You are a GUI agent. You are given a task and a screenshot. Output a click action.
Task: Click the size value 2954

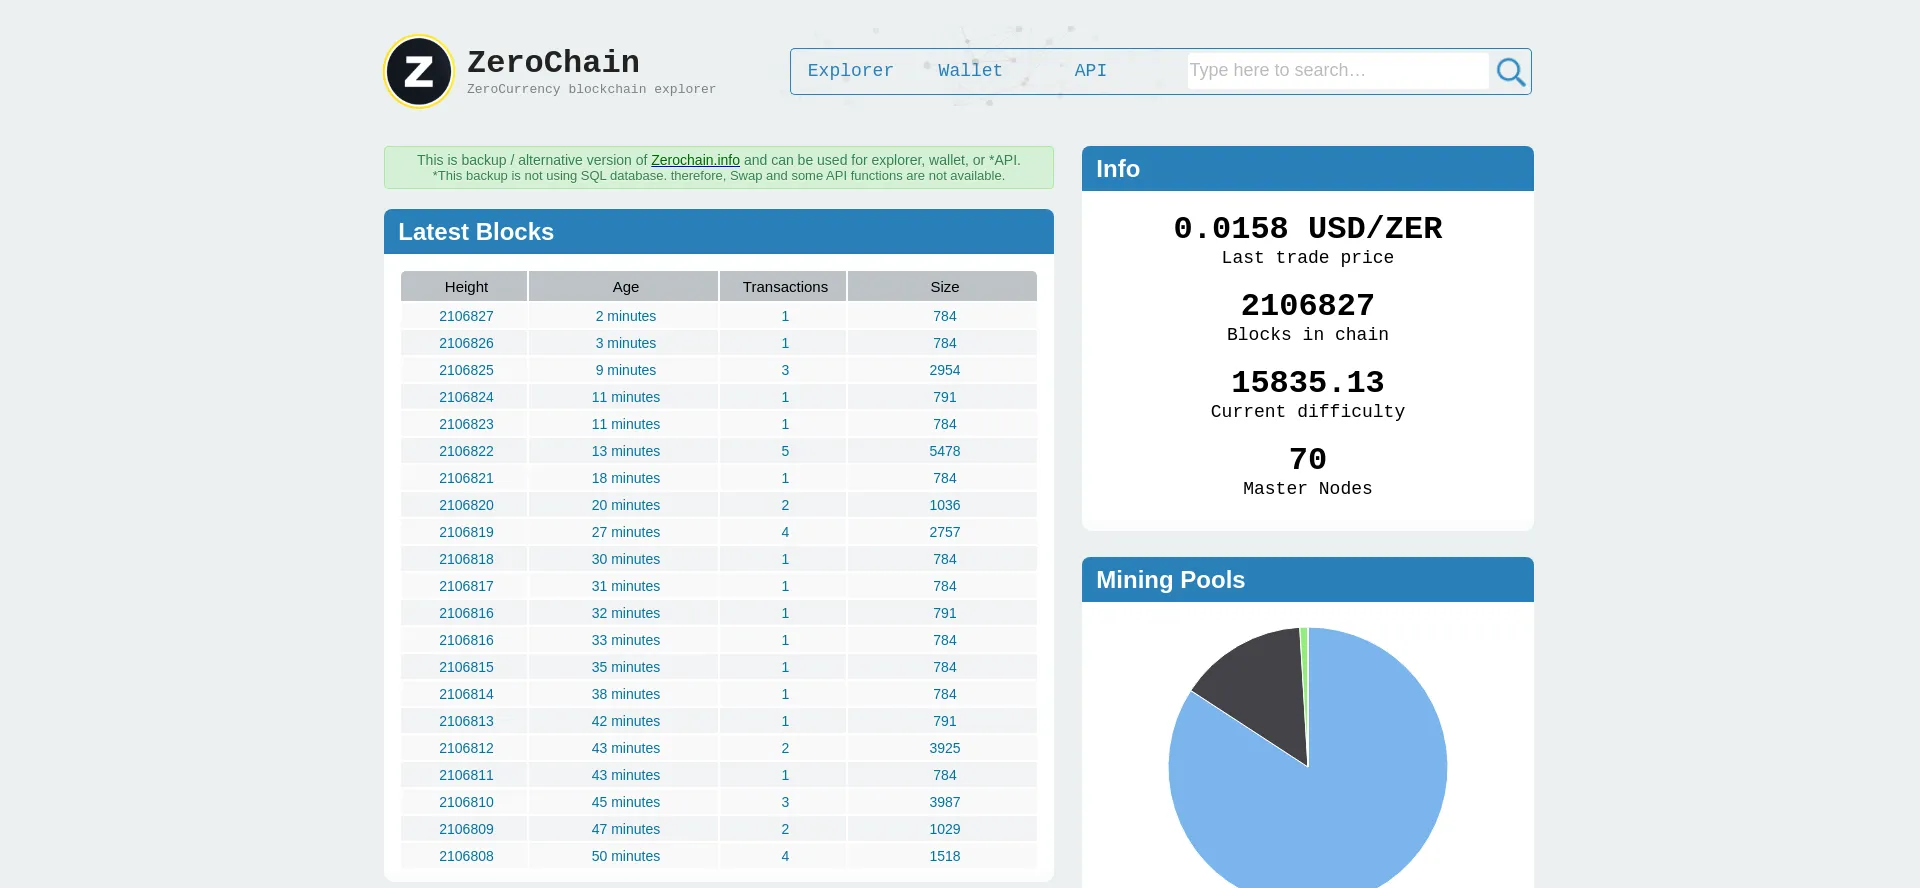coord(945,370)
